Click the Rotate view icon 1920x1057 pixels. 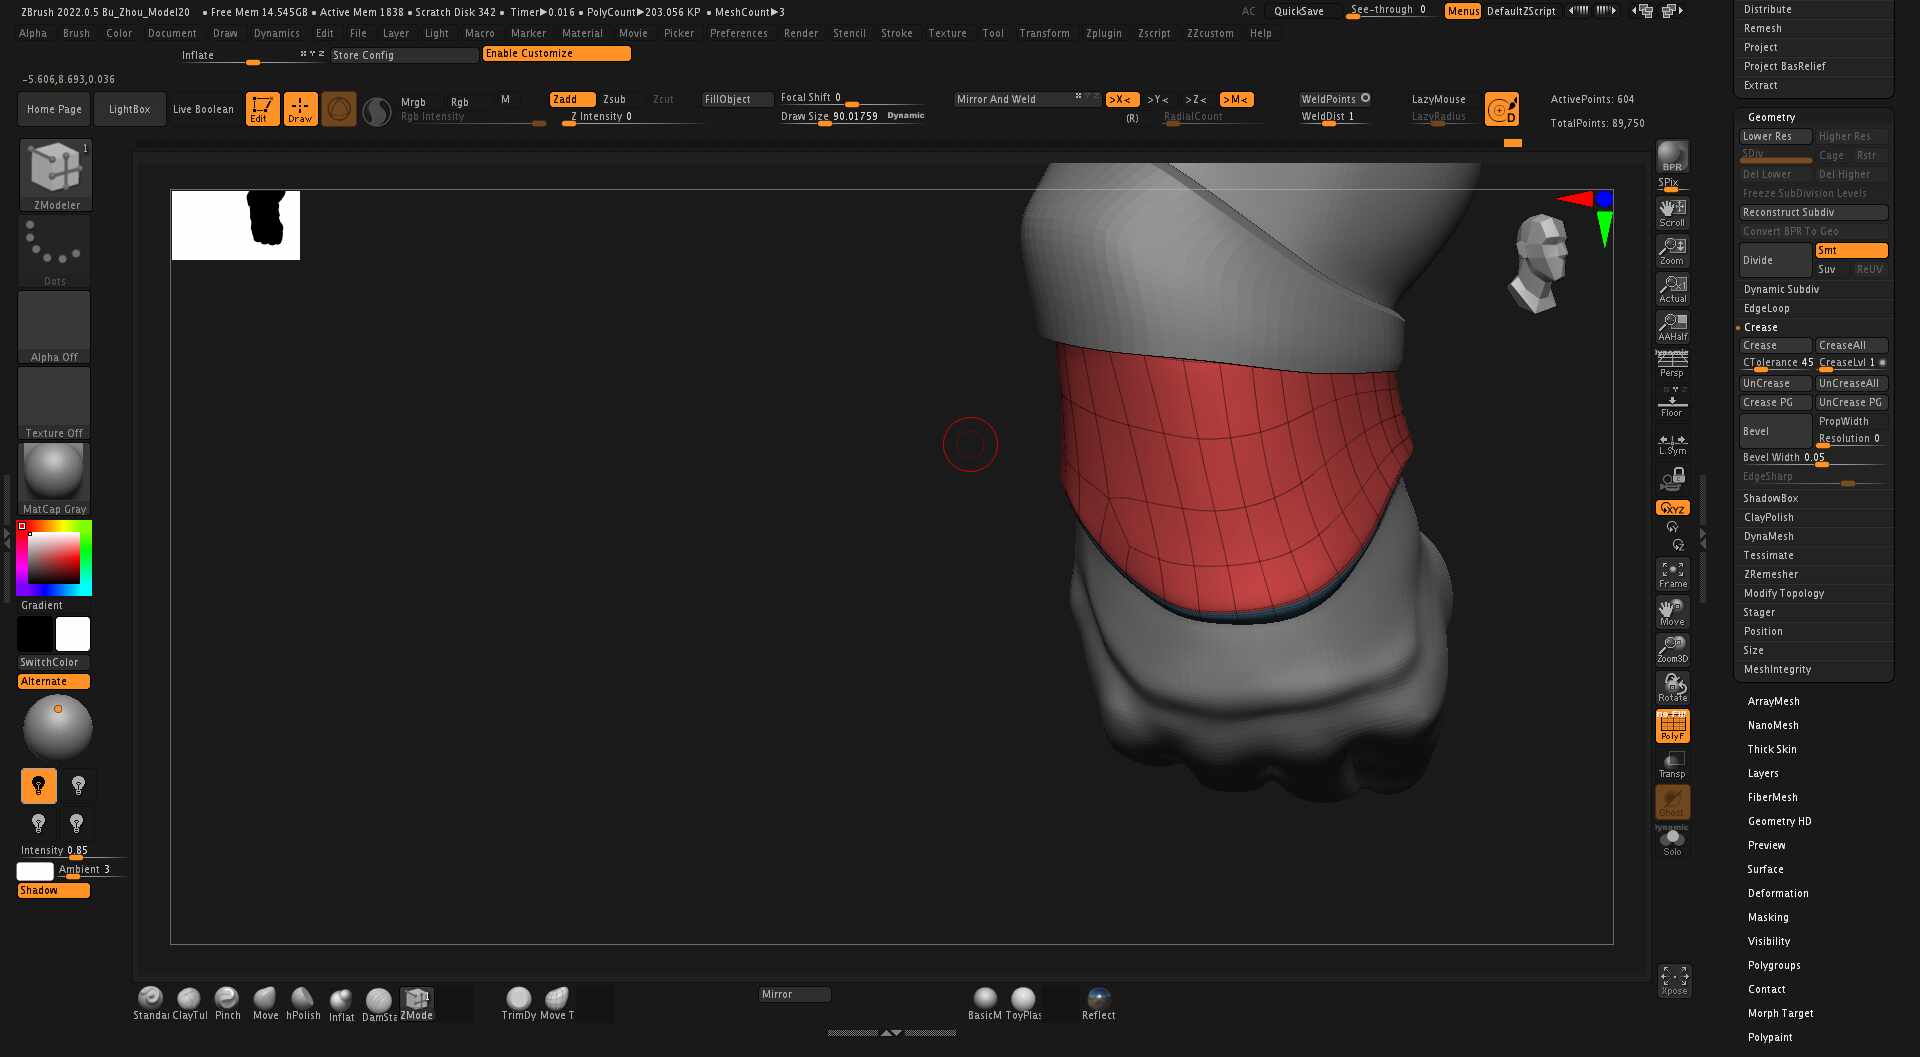(1672, 687)
